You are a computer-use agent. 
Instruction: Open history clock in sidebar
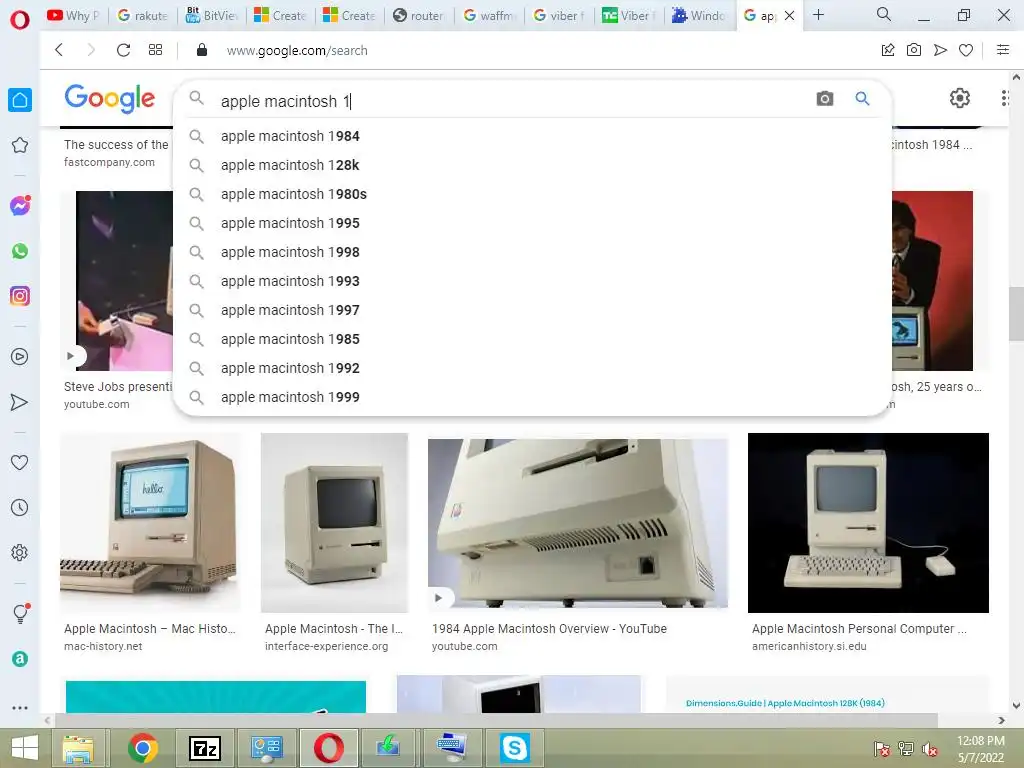(x=20, y=507)
